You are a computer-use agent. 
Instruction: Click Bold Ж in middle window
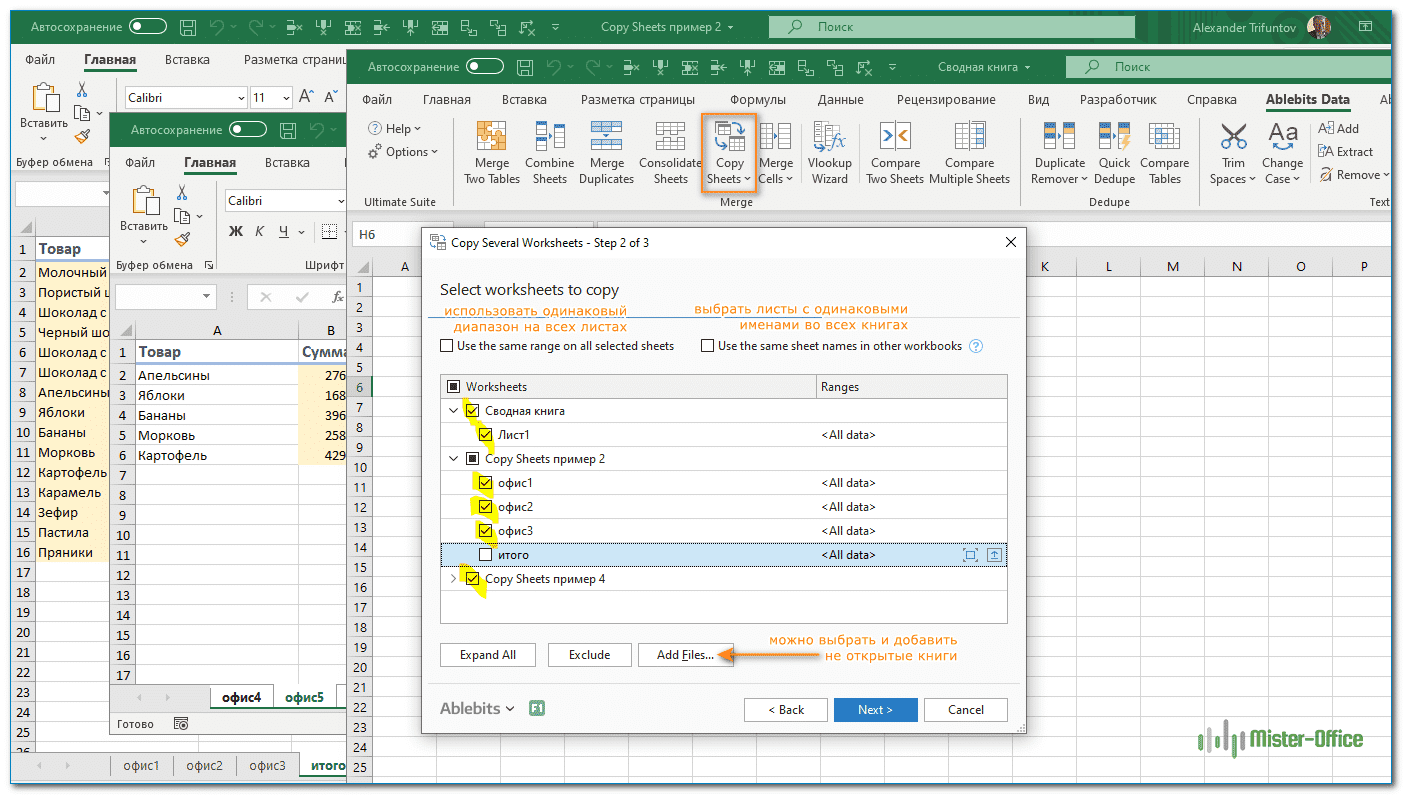(x=236, y=232)
